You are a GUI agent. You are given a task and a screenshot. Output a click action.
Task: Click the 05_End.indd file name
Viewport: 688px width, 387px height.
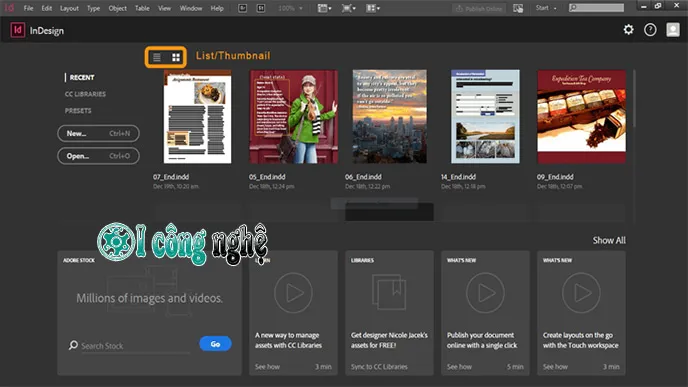coord(267,177)
